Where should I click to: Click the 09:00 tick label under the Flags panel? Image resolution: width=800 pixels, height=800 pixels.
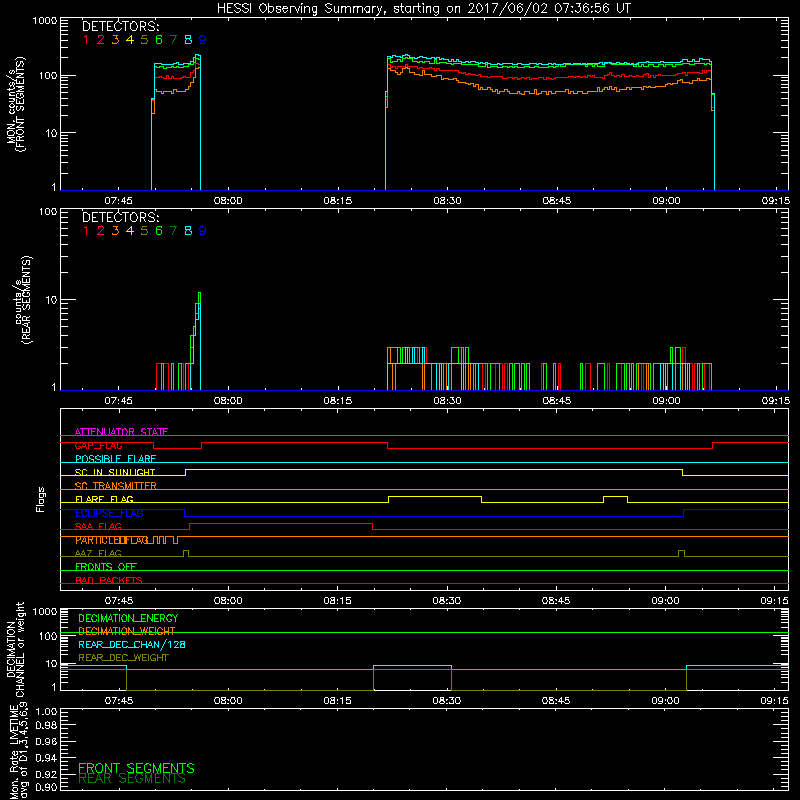pyautogui.click(x=665, y=601)
